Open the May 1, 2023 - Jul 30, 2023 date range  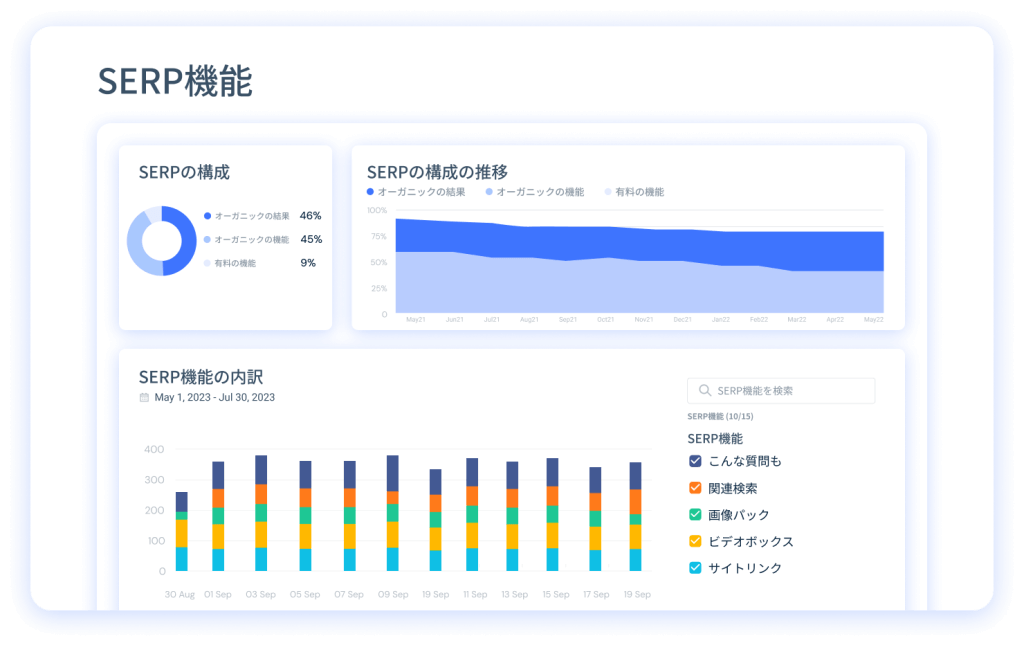point(214,398)
